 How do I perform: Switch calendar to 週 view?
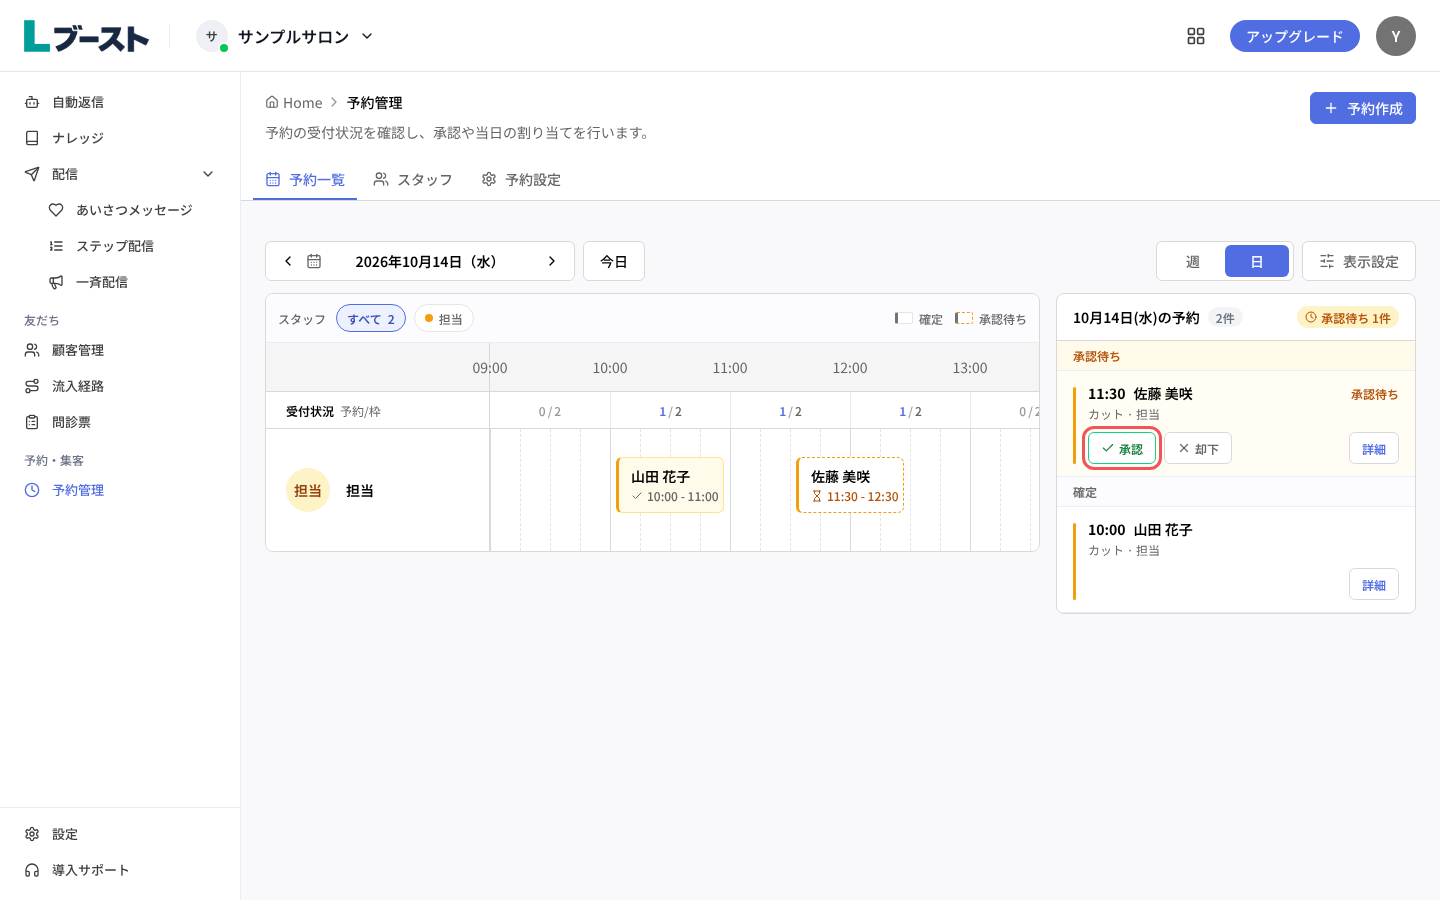1192,261
